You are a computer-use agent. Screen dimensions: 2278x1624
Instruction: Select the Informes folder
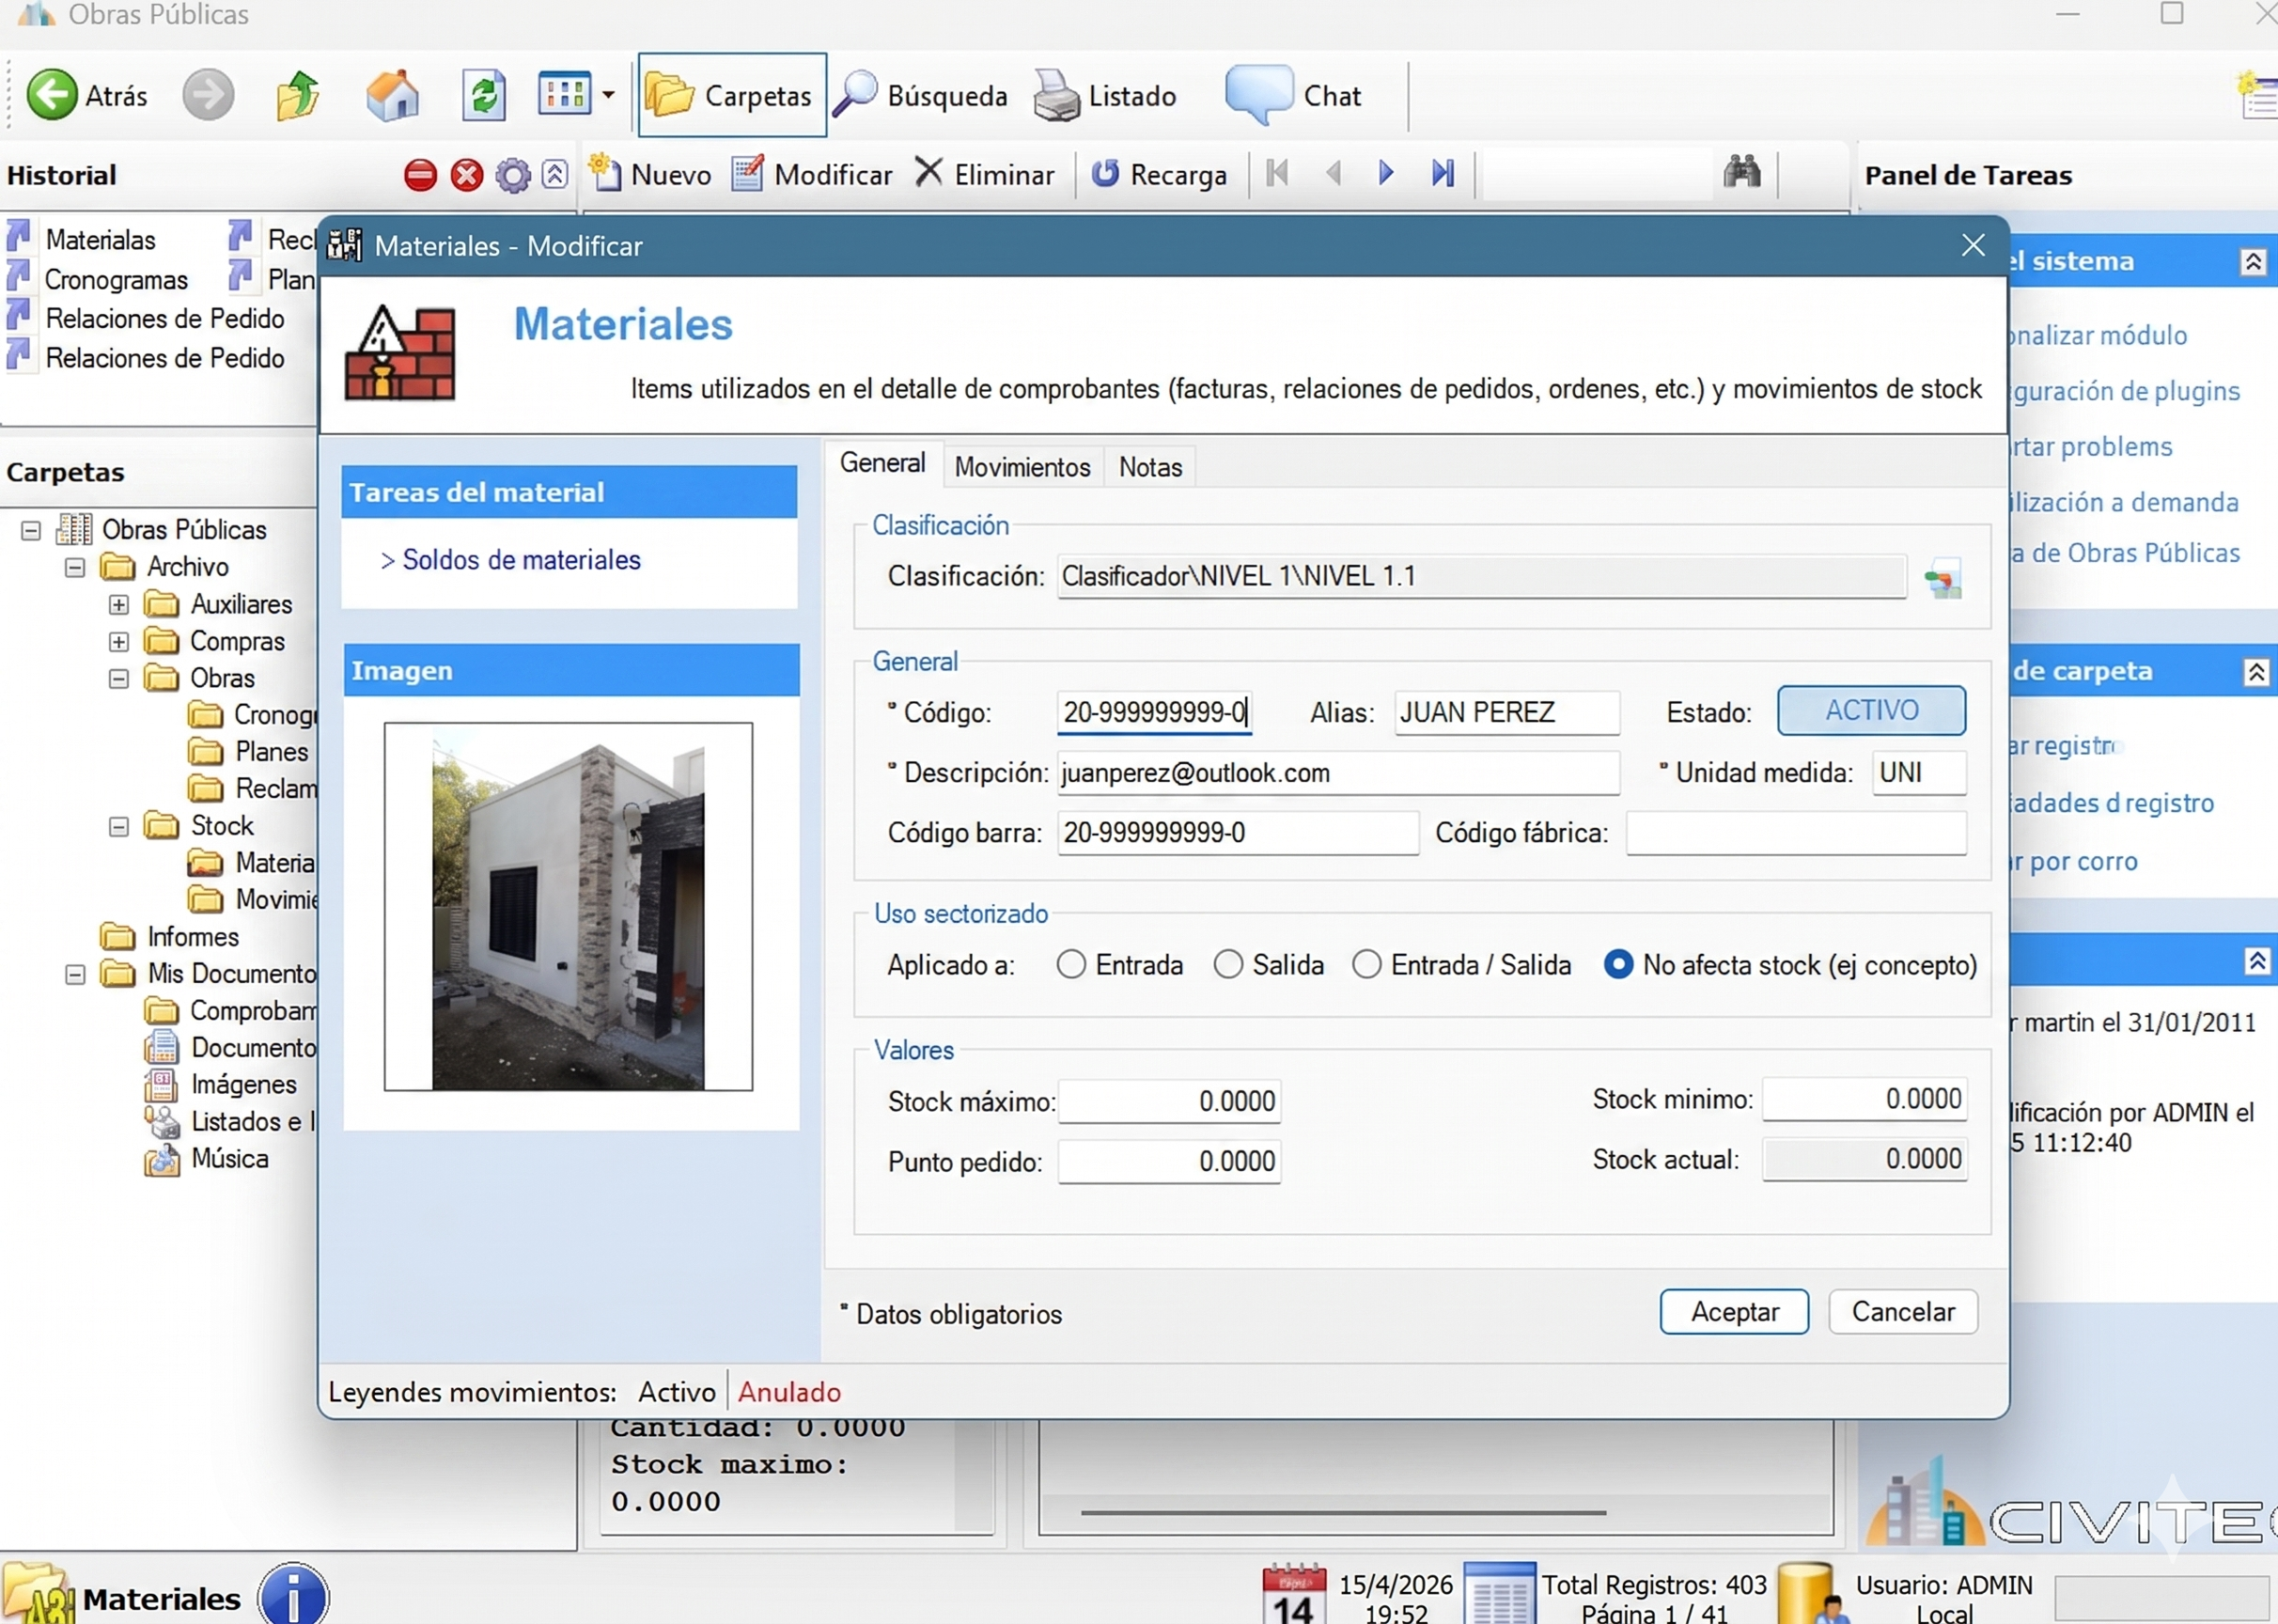(x=170, y=937)
